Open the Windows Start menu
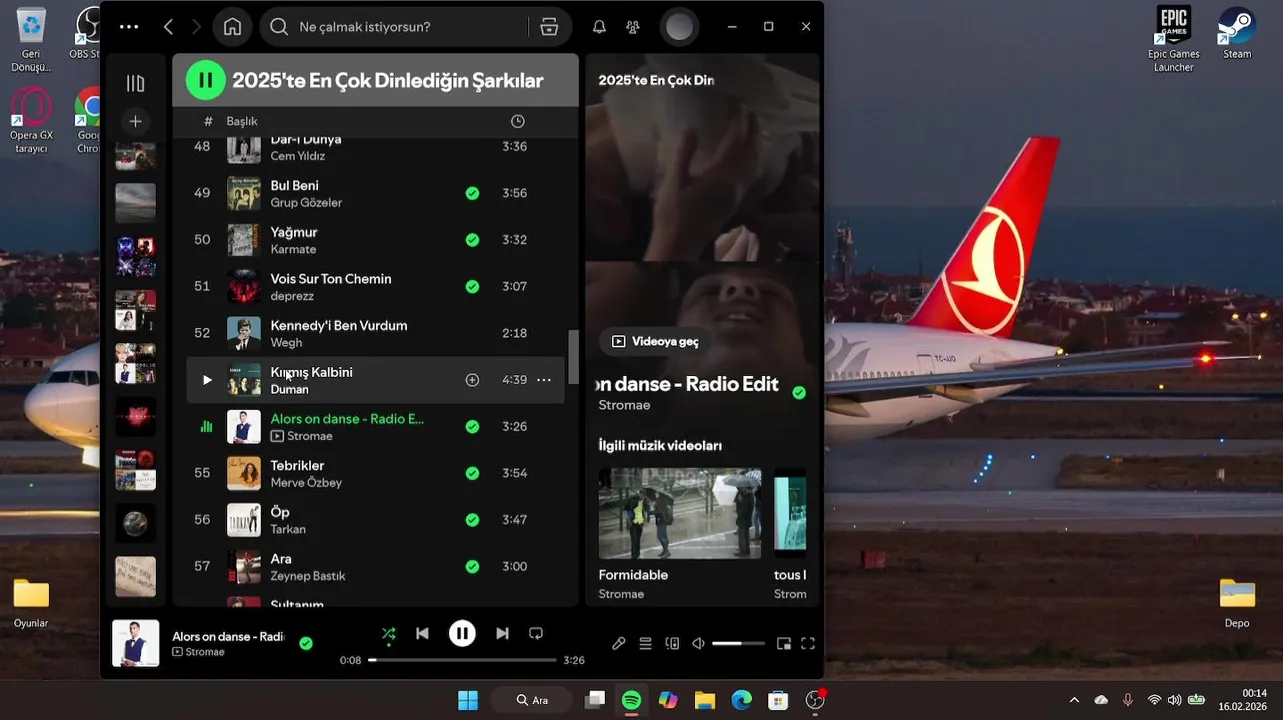1283x720 pixels. click(x=468, y=700)
